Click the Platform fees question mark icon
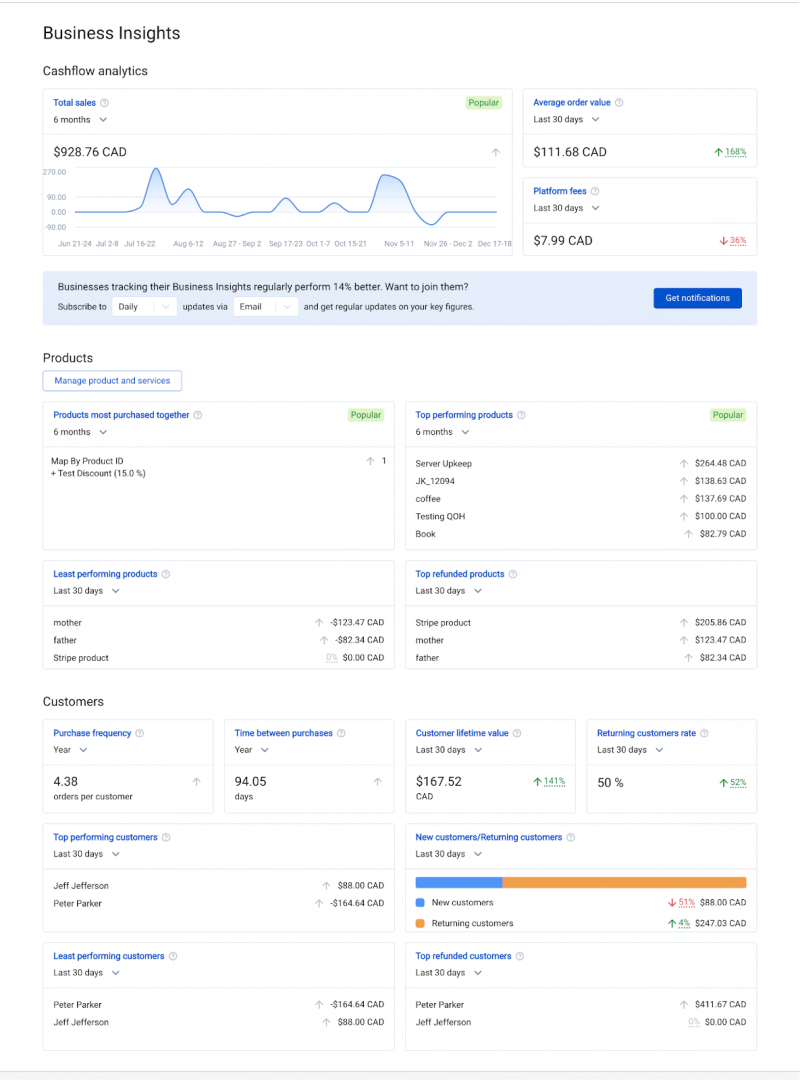Screen dimensions: 800x1080 point(596,191)
